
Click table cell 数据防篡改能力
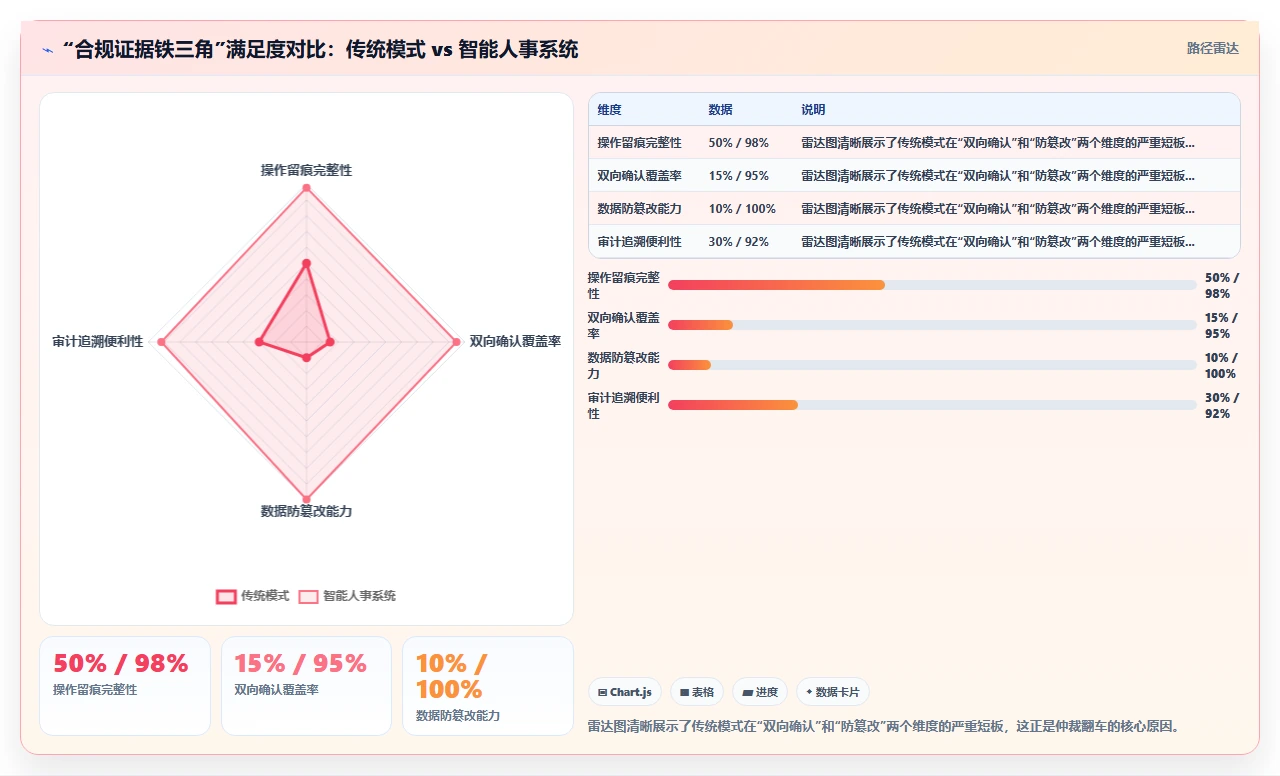(640, 209)
